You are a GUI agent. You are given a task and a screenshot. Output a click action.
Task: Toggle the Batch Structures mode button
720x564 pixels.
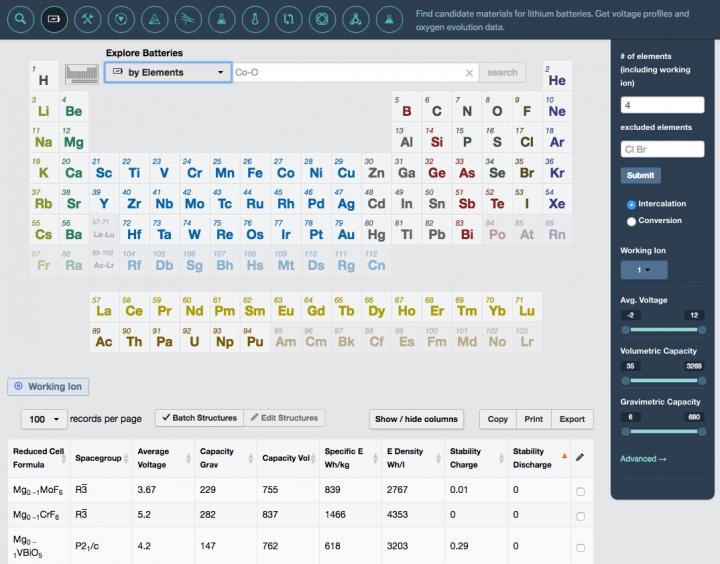[198, 418]
